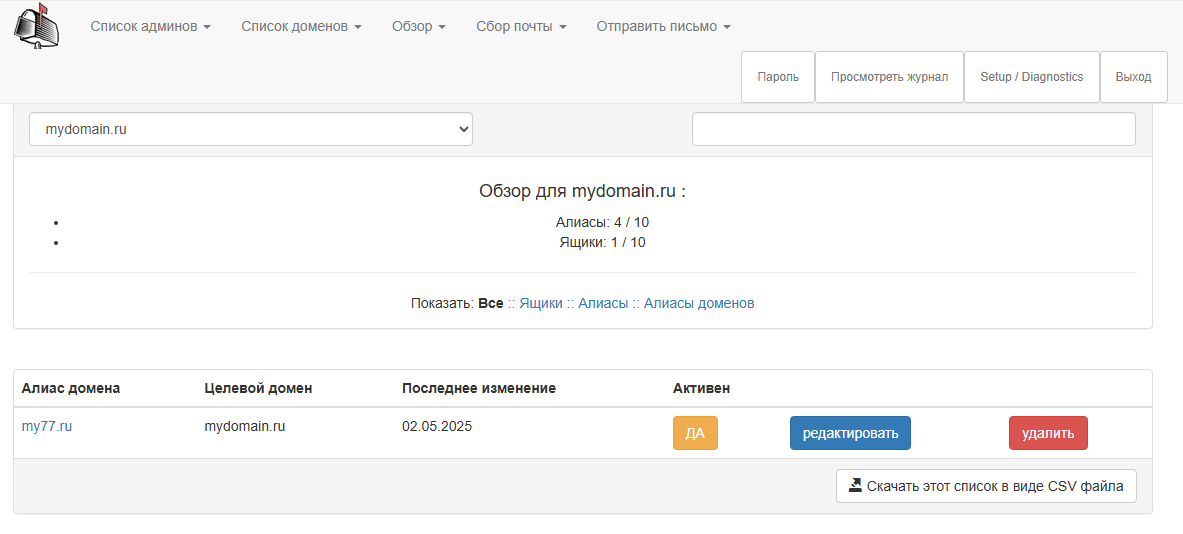Open Setup / Diagnostics page
The image size is (1183, 534).
coord(1031,77)
